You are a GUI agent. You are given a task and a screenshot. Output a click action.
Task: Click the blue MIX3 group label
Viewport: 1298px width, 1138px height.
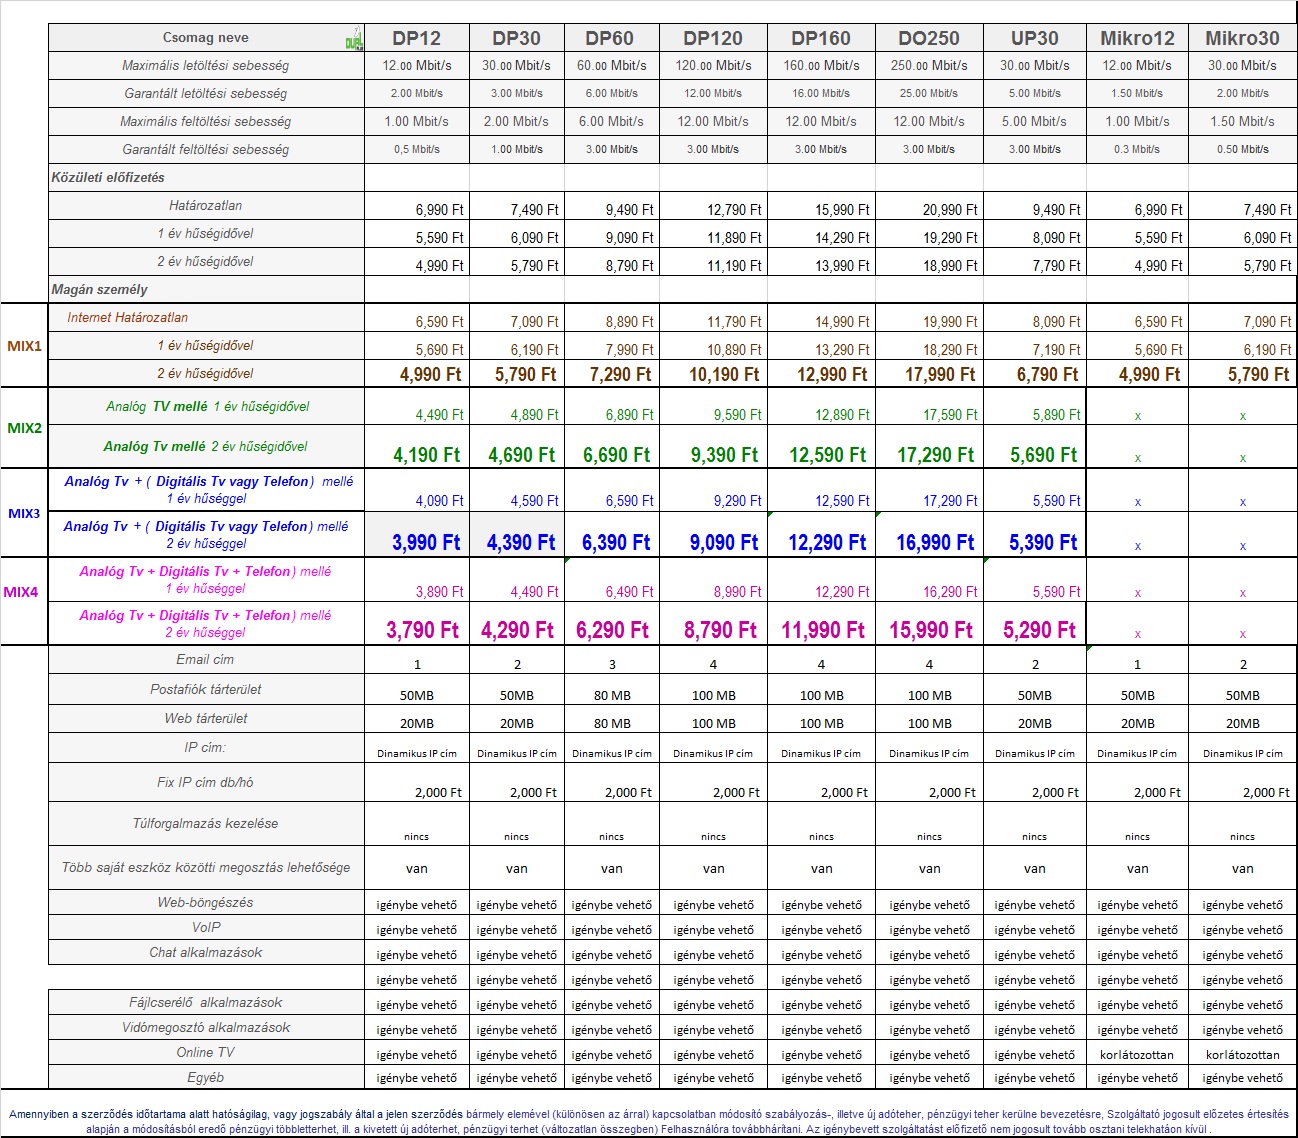24,513
